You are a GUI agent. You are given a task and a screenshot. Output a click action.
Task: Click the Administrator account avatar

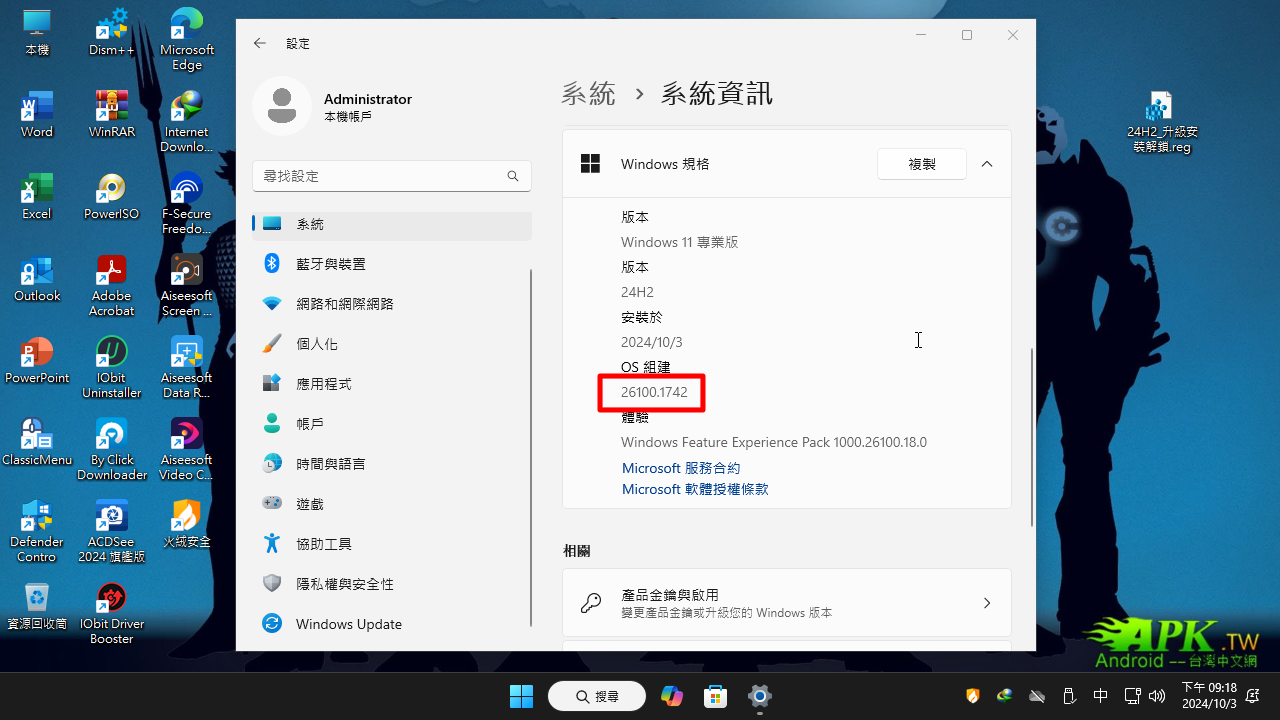[x=282, y=106]
